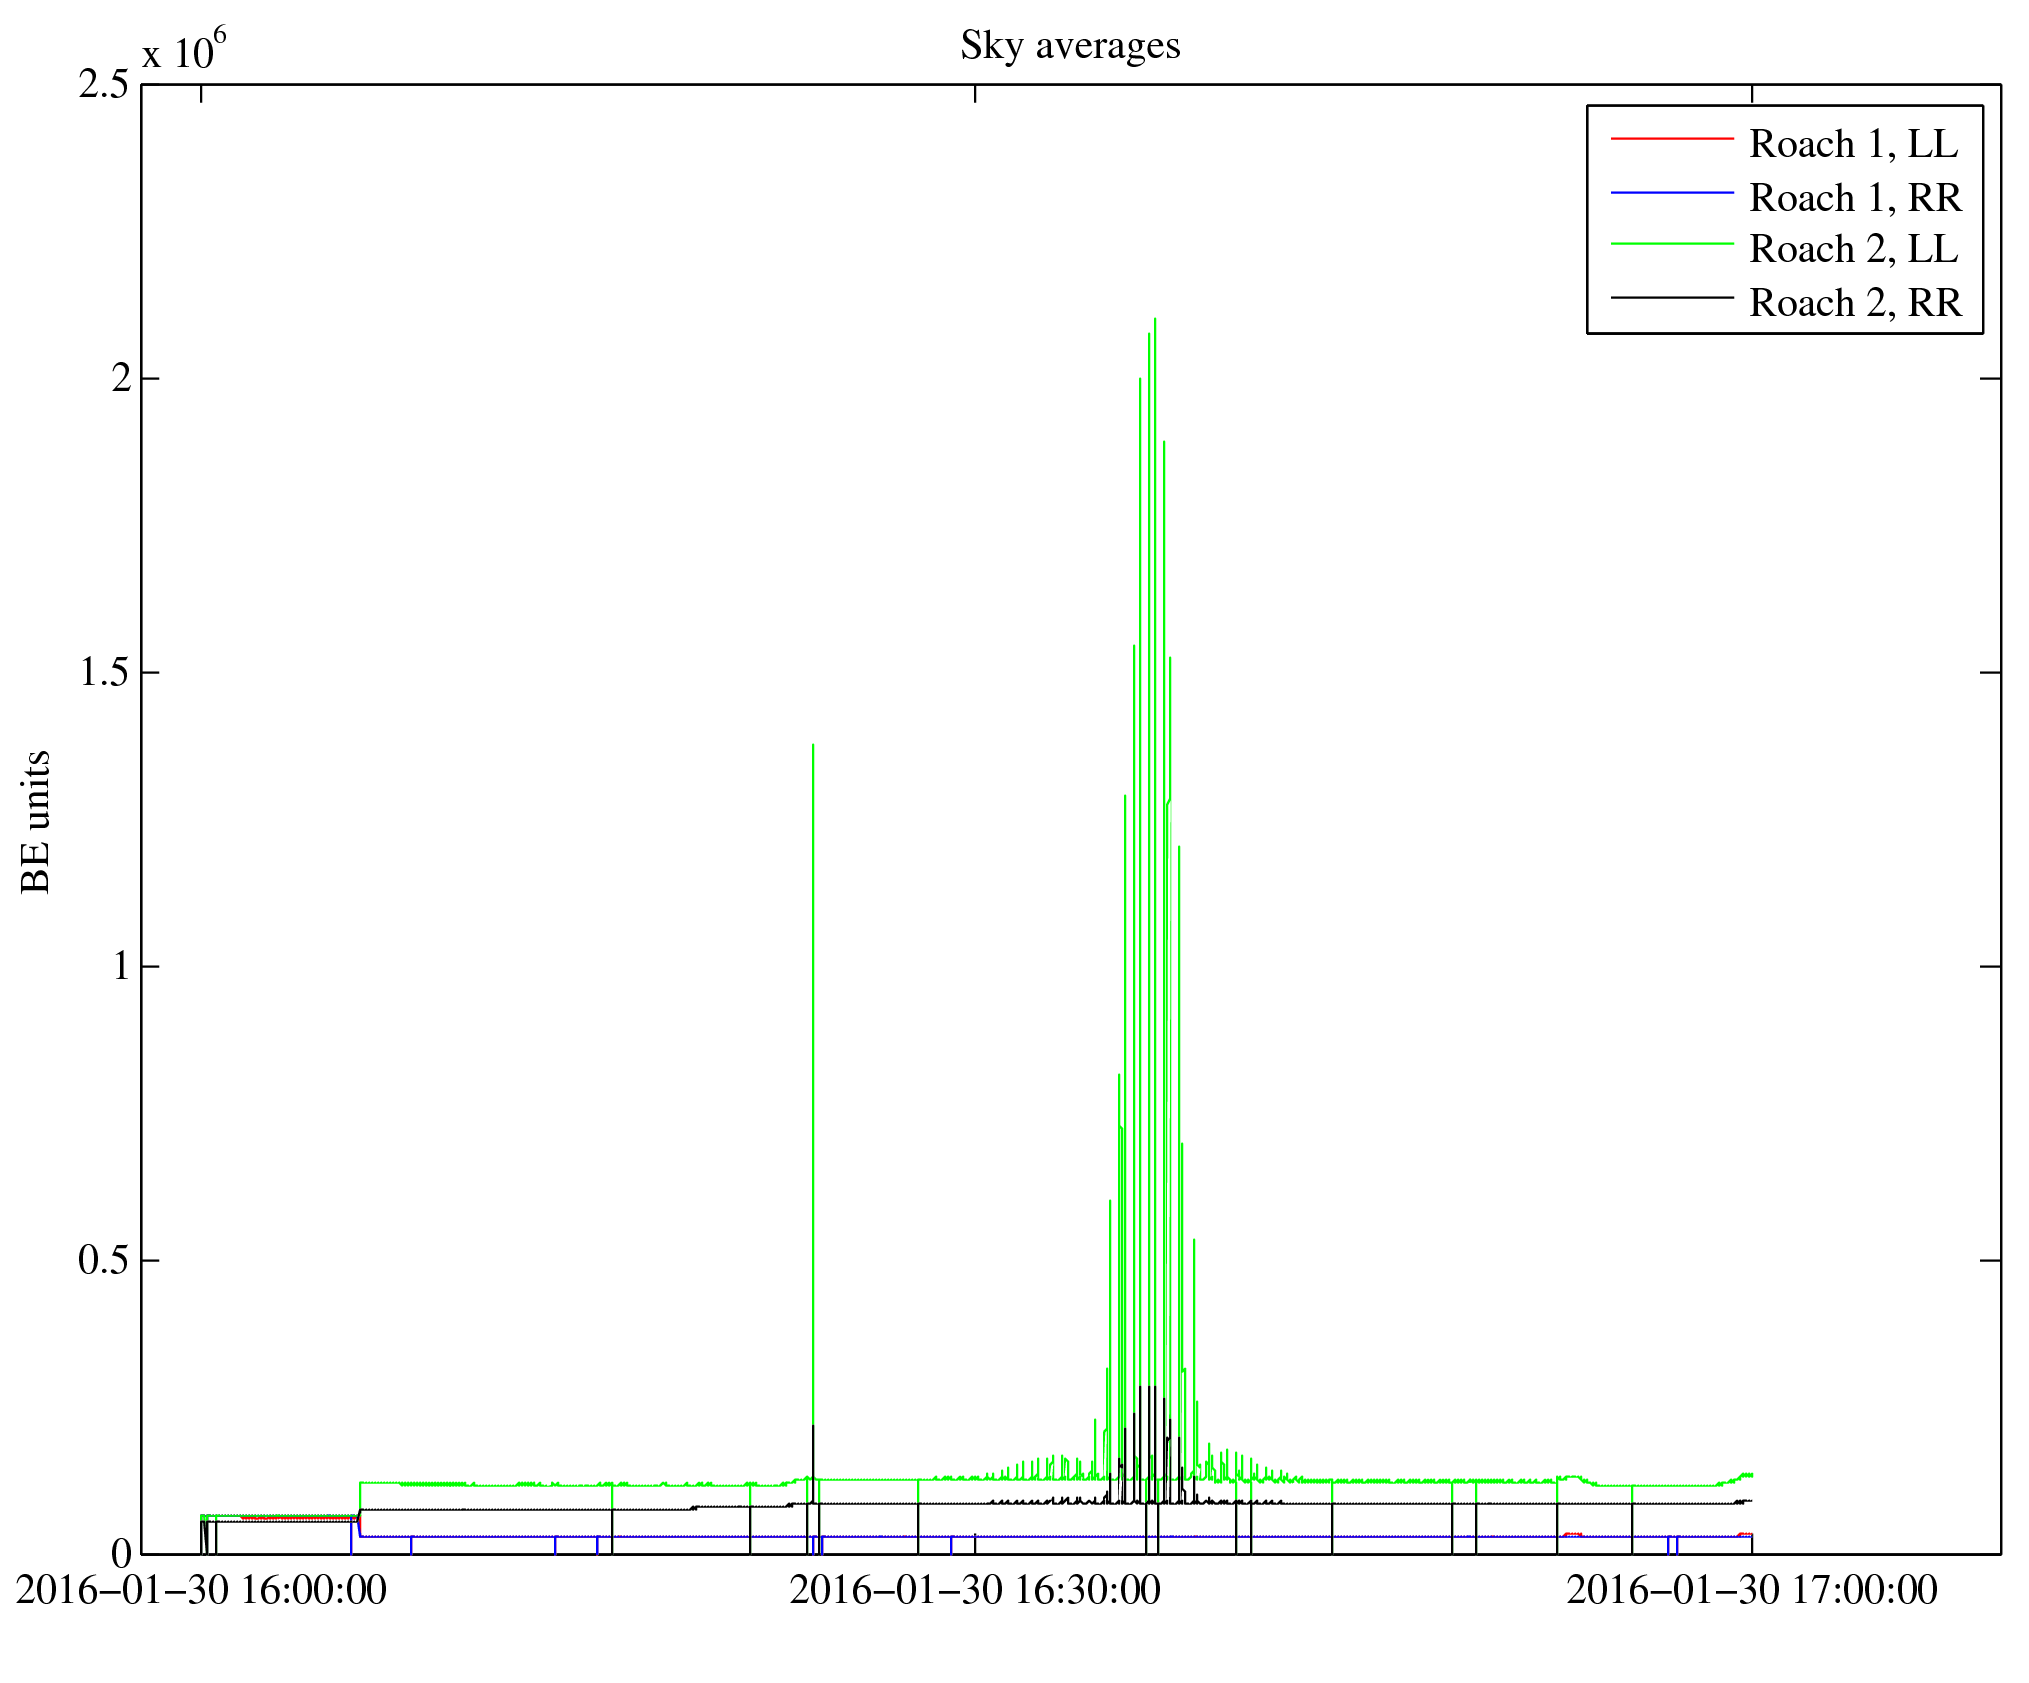The image size is (2029, 1683).
Task: Click the black line swatch in legend
Action: tap(1671, 297)
